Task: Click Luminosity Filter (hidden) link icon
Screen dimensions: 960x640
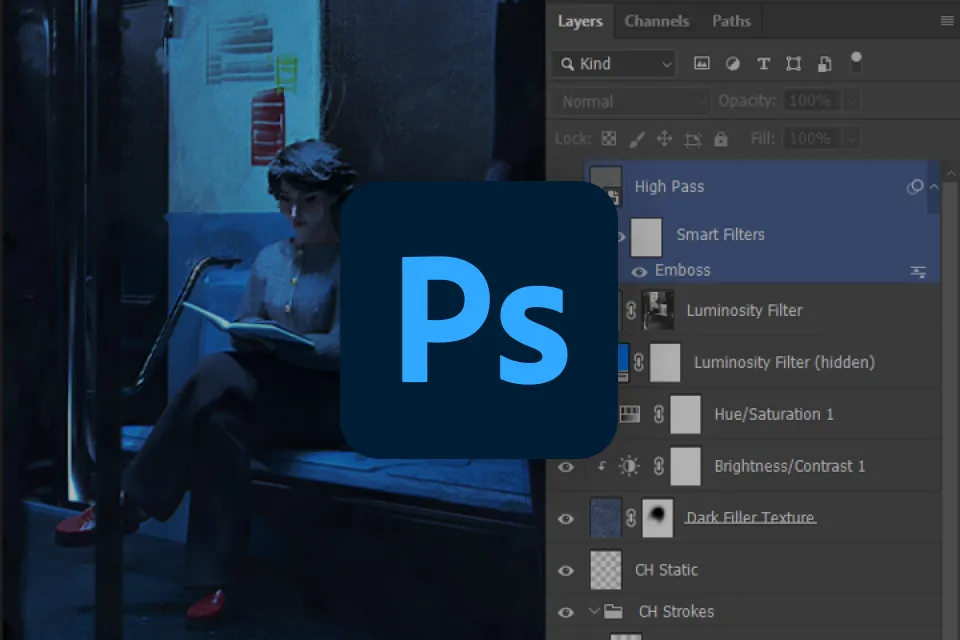Action: point(639,363)
